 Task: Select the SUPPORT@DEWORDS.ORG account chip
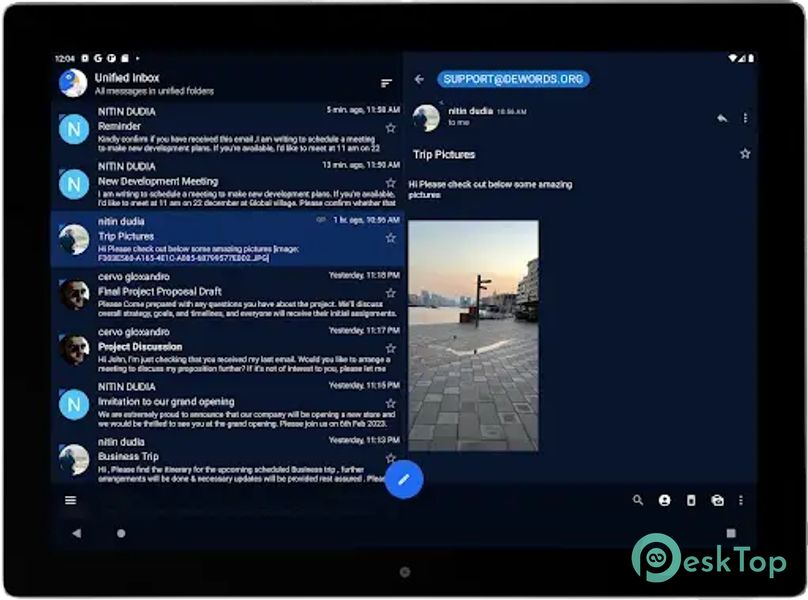click(513, 79)
